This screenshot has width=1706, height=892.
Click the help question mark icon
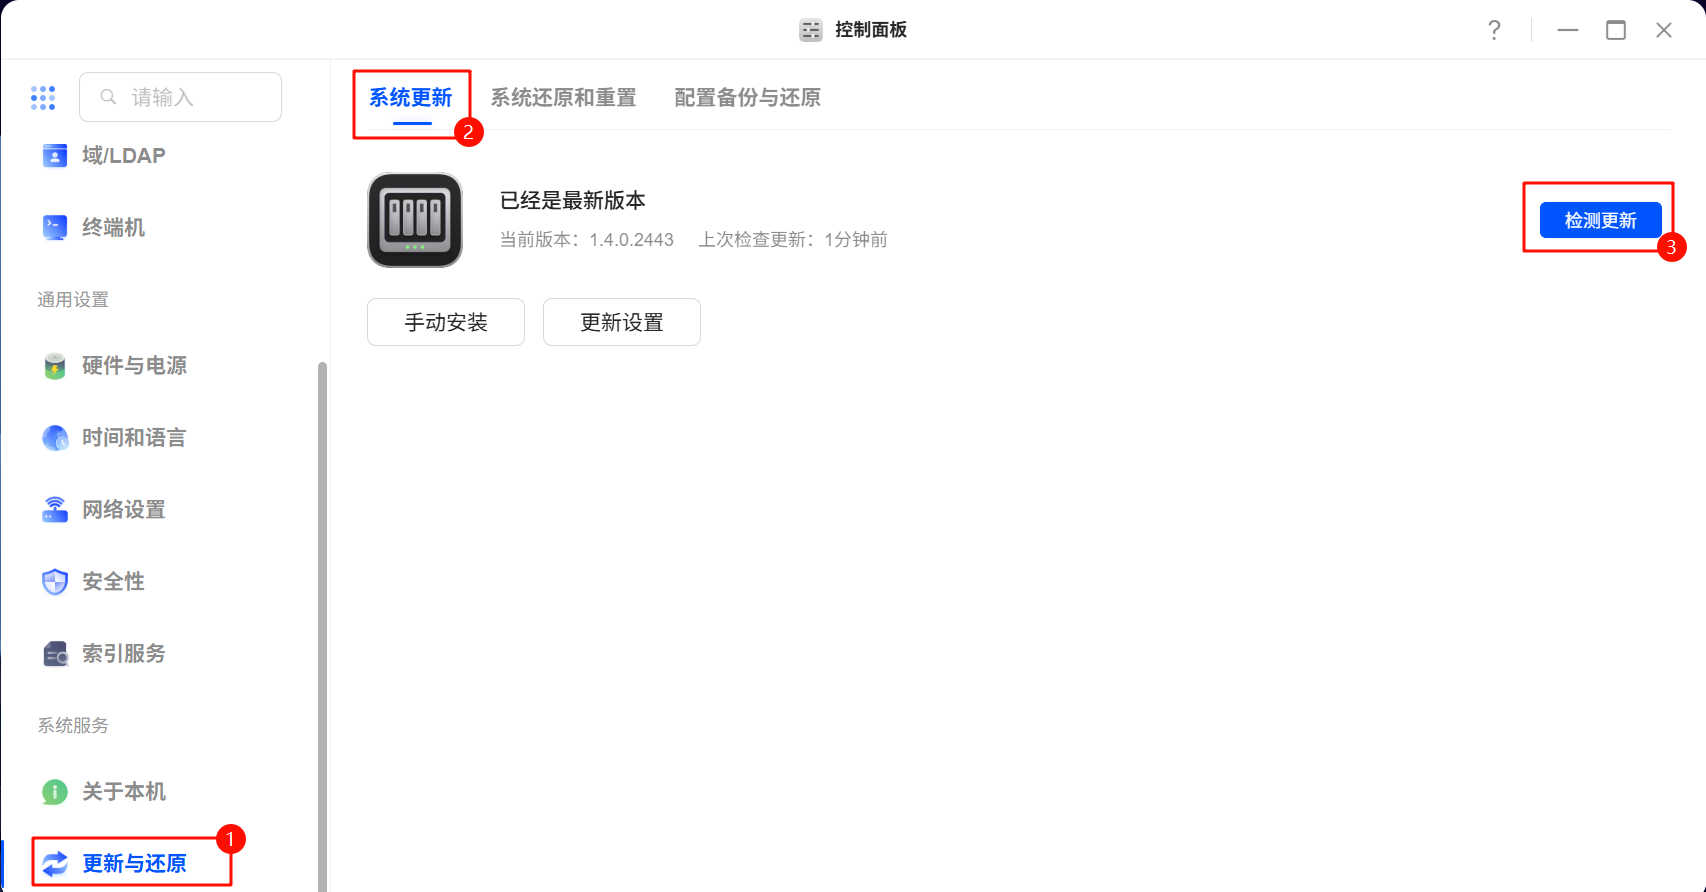click(1494, 30)
